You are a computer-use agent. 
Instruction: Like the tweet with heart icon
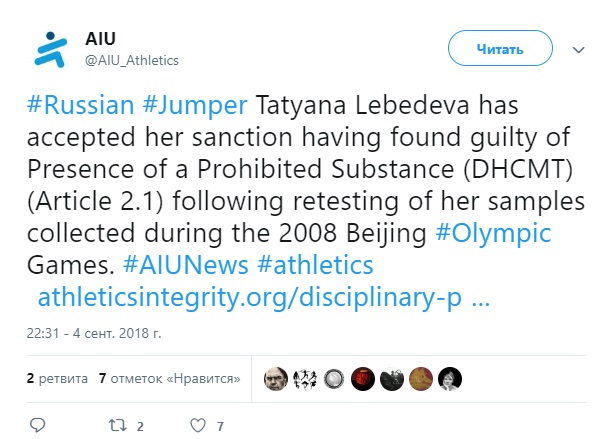pos(198,425)
